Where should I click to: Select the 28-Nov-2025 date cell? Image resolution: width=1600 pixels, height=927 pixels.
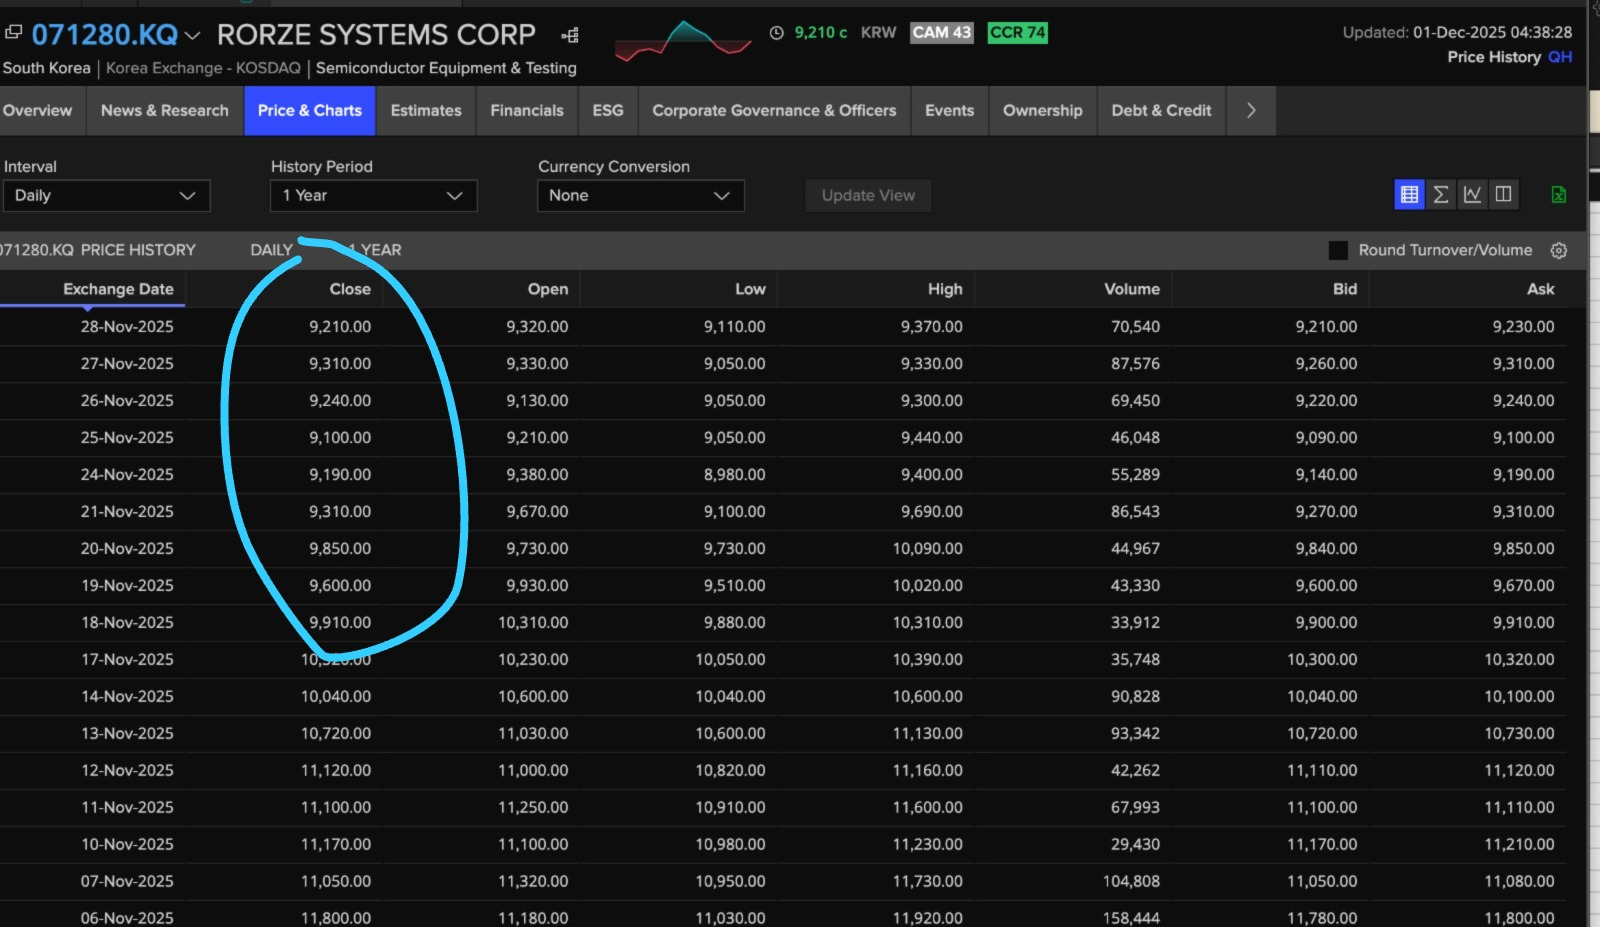tap(127, 326)
